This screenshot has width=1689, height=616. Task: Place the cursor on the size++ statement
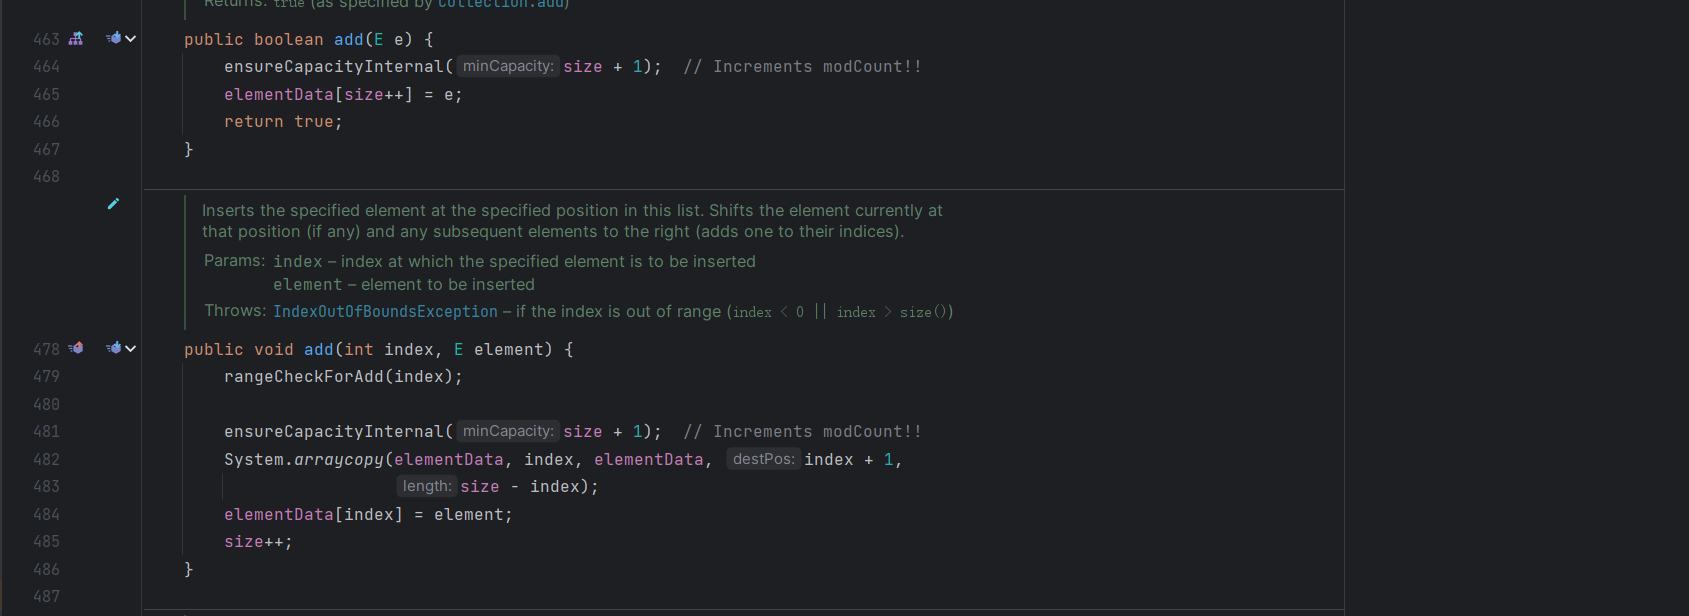[x=257, y=542]
